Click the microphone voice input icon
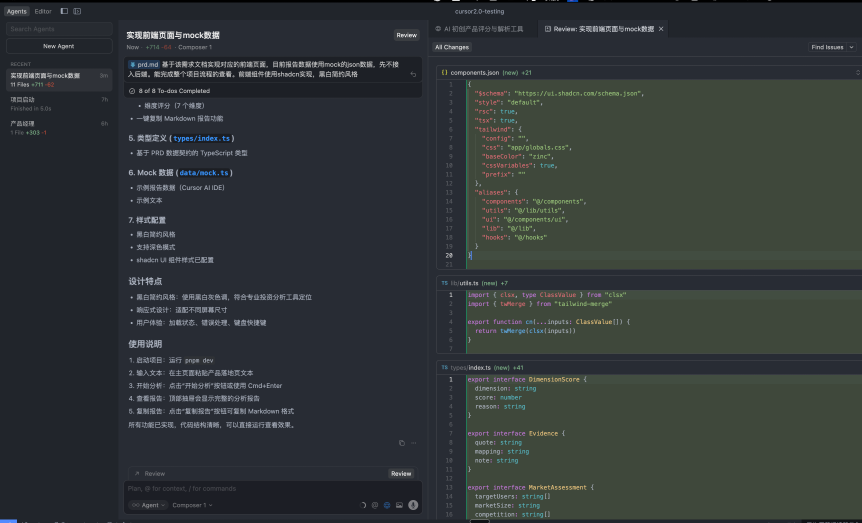 point(413,505)
